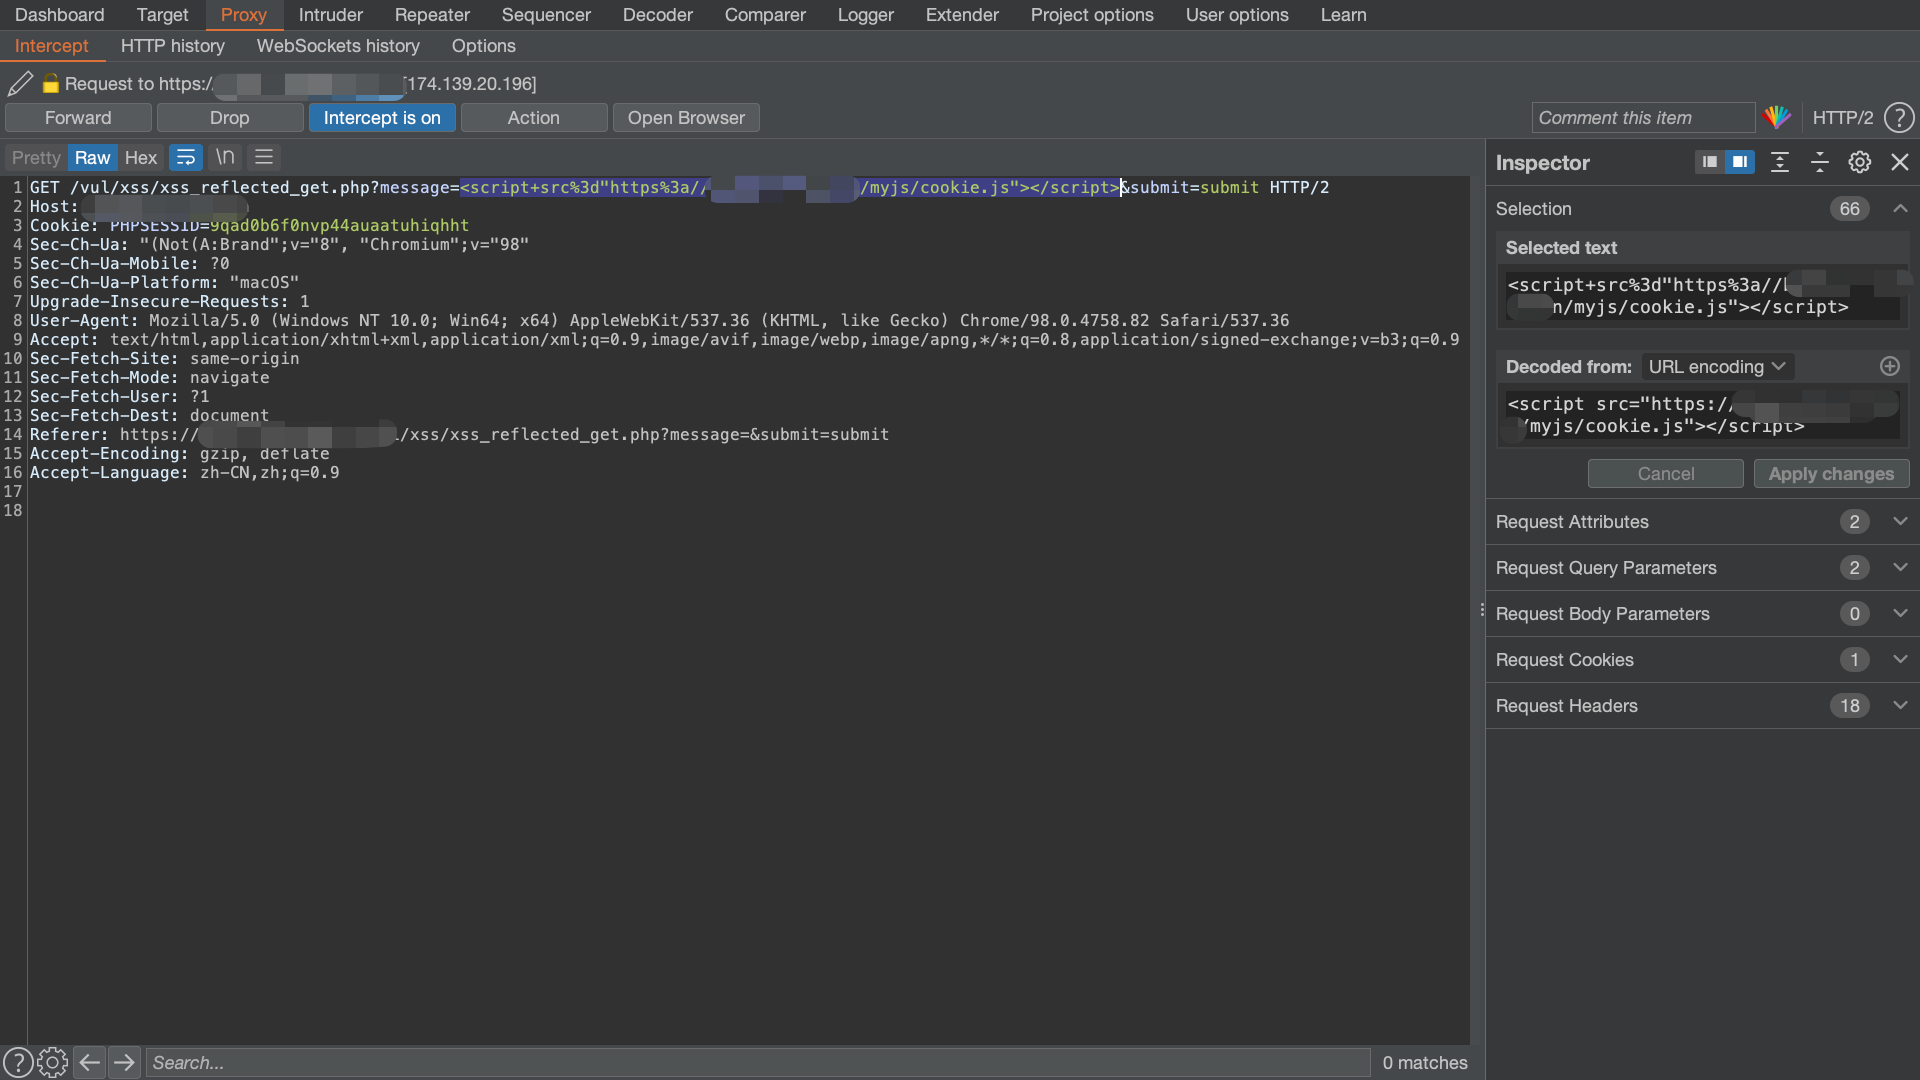
Task: Open the highlight color picker icon
Action: [x=1777, y=118]
